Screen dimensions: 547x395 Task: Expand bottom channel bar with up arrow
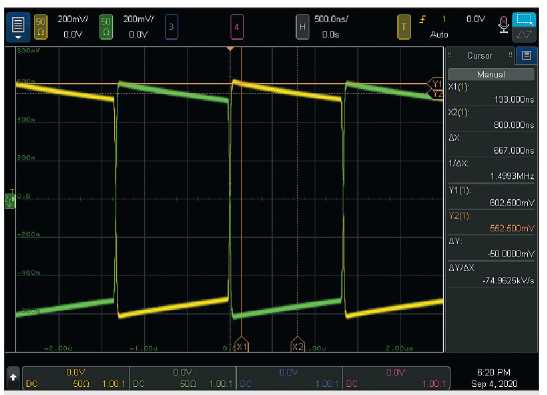click(x=13, y=377)
